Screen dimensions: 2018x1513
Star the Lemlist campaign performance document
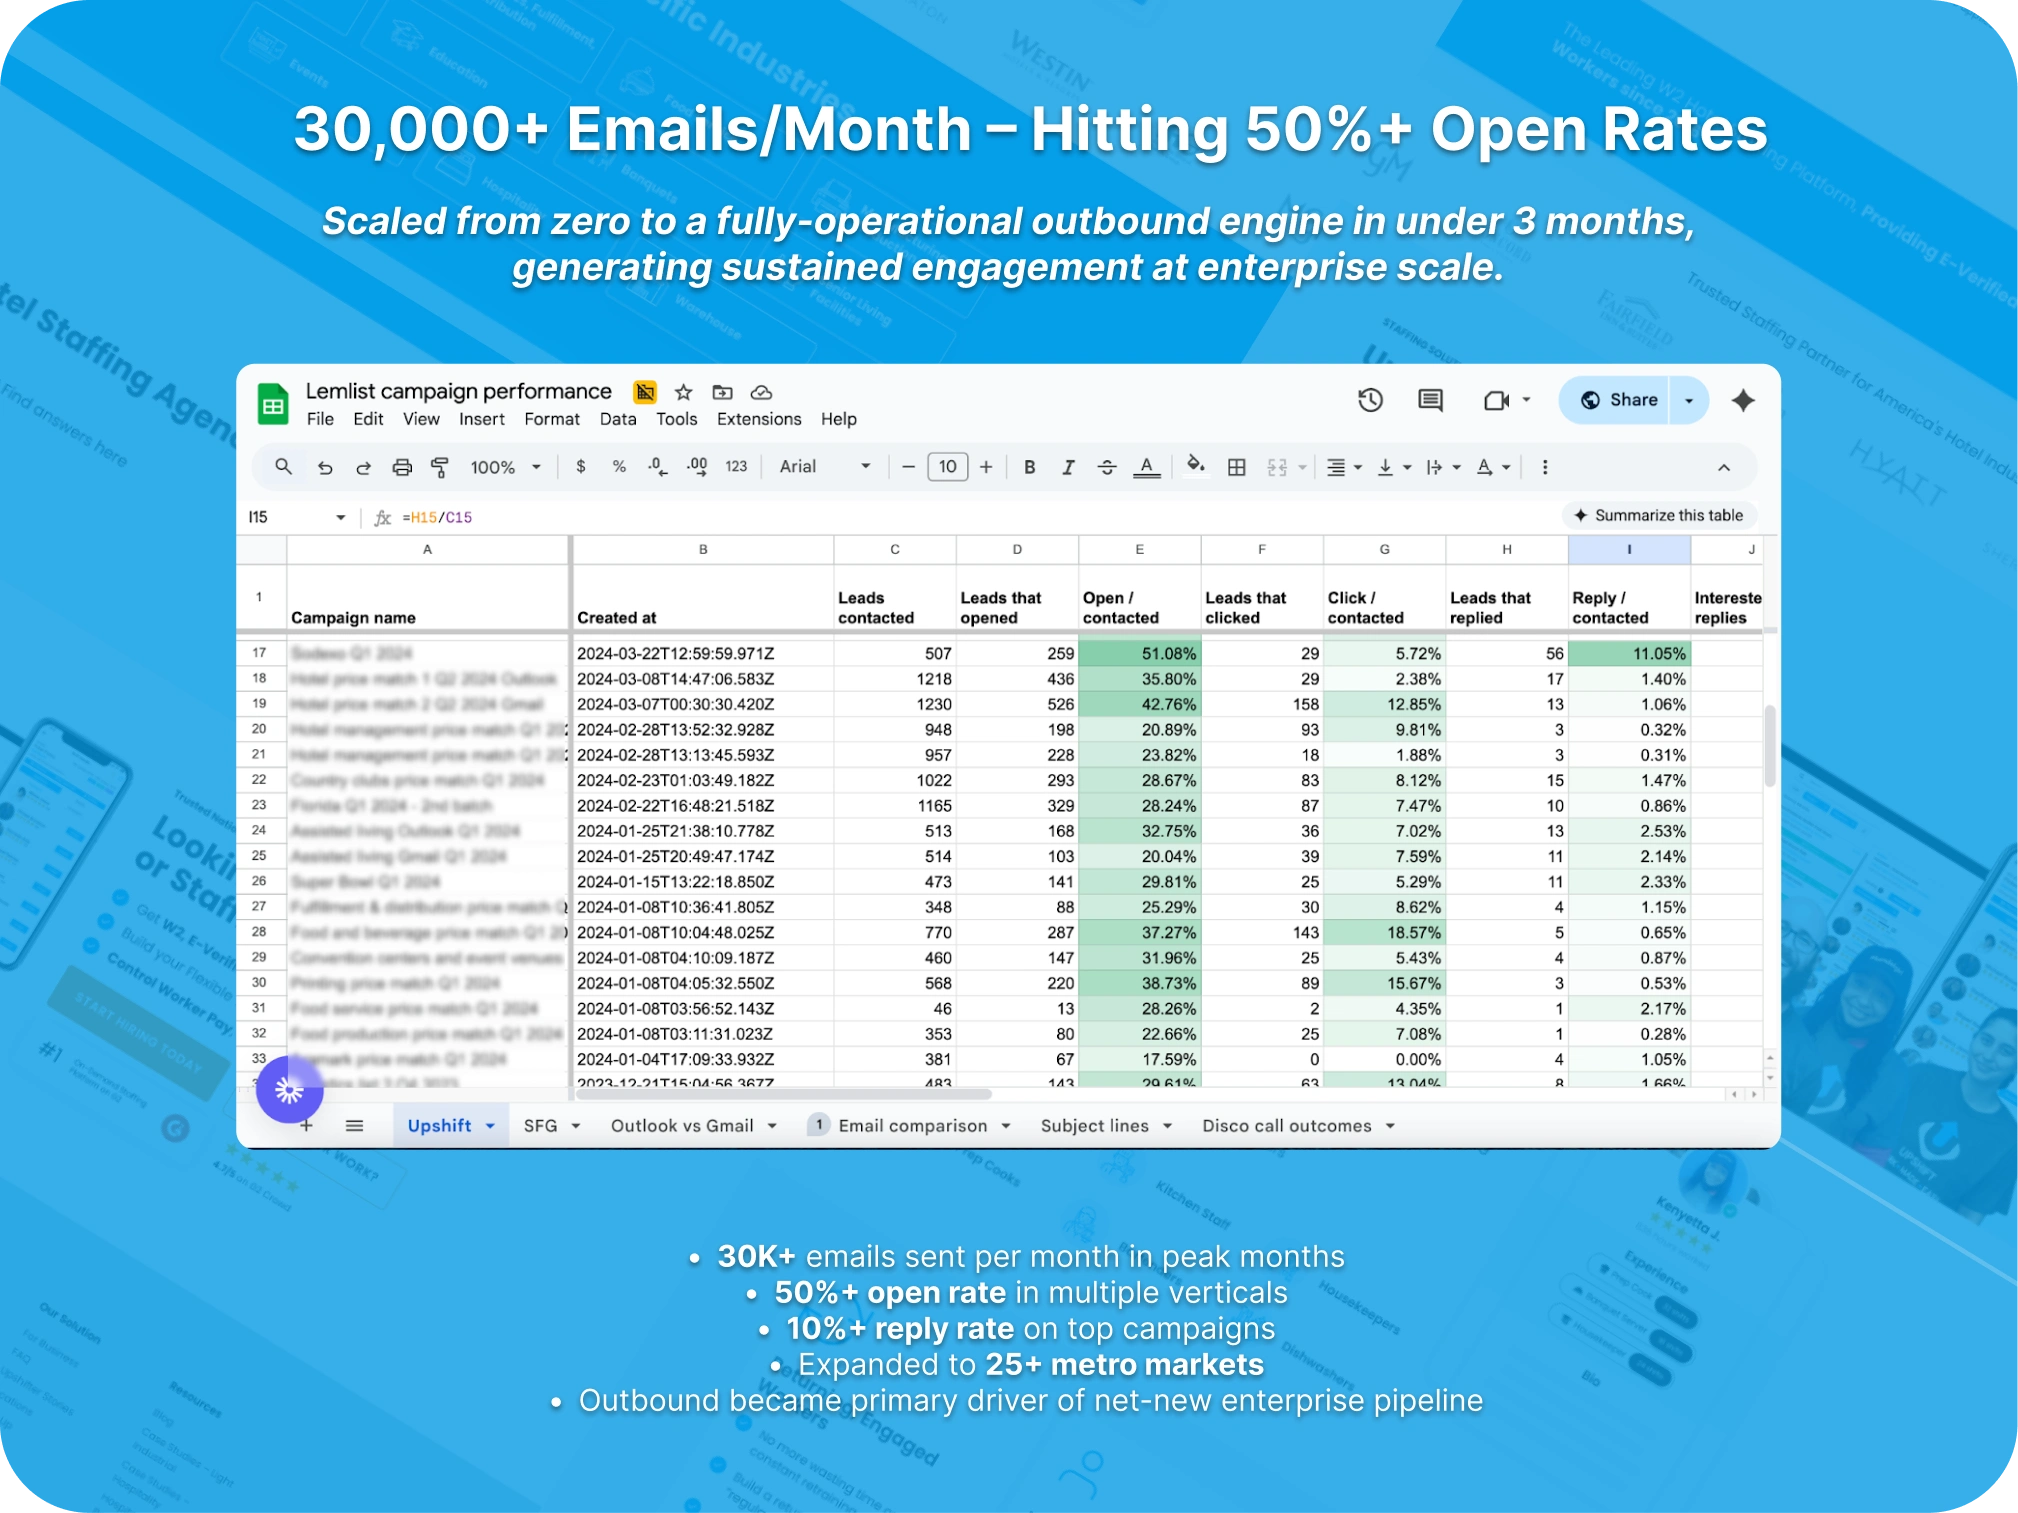[683, 392]
